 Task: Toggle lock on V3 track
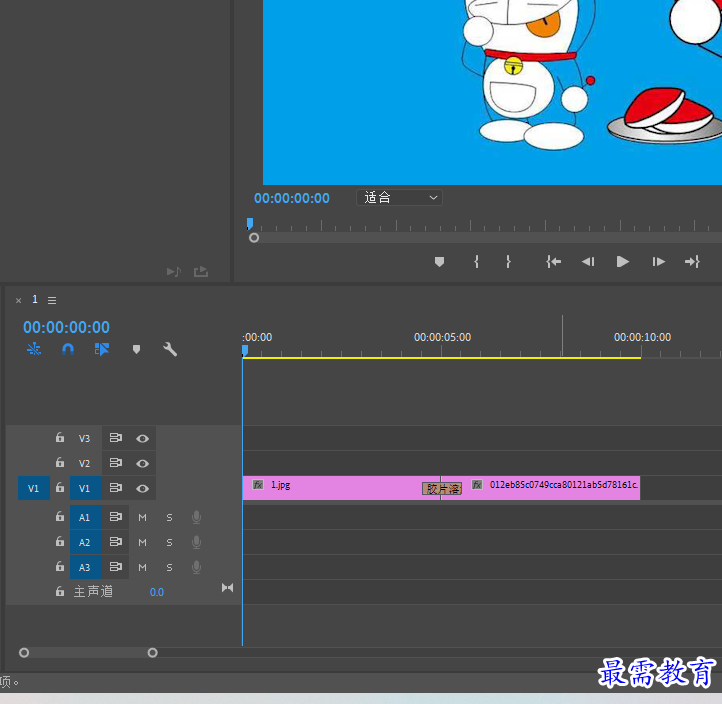[x=60, y=437]
